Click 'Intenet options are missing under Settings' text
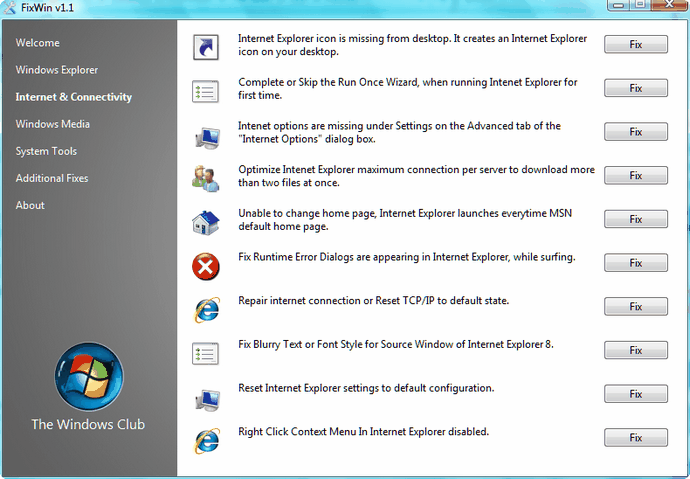Screen dimensions: 690x479 click(x=399, y=132)
